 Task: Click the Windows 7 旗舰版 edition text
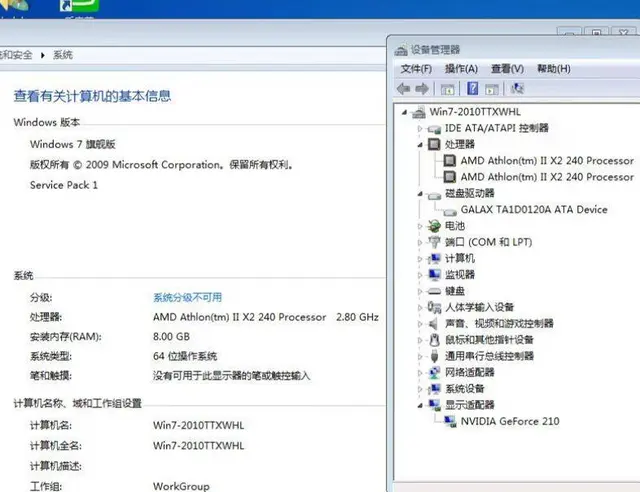[73, 144]
